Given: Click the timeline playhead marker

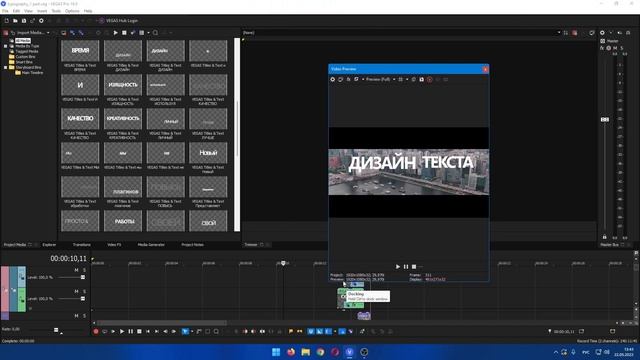Looking at the screenshot, I should click(283, 264).
